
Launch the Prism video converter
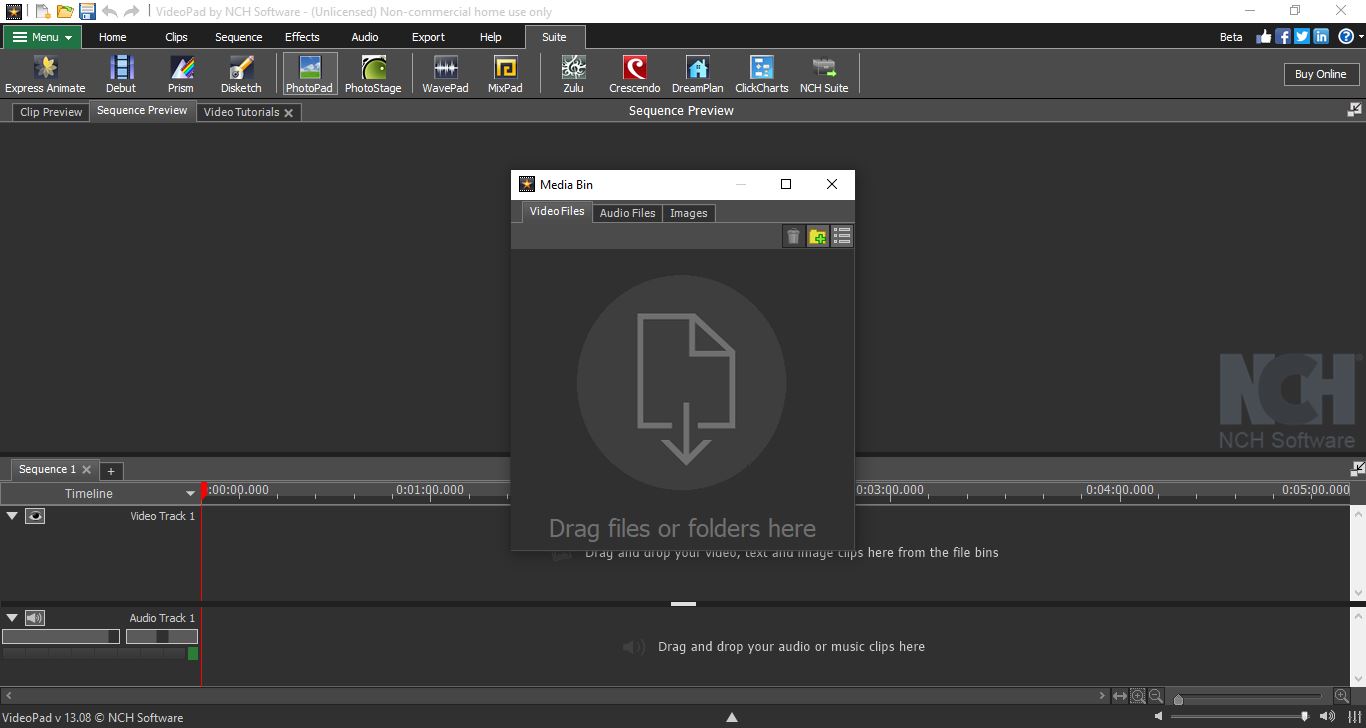point(181,74)
